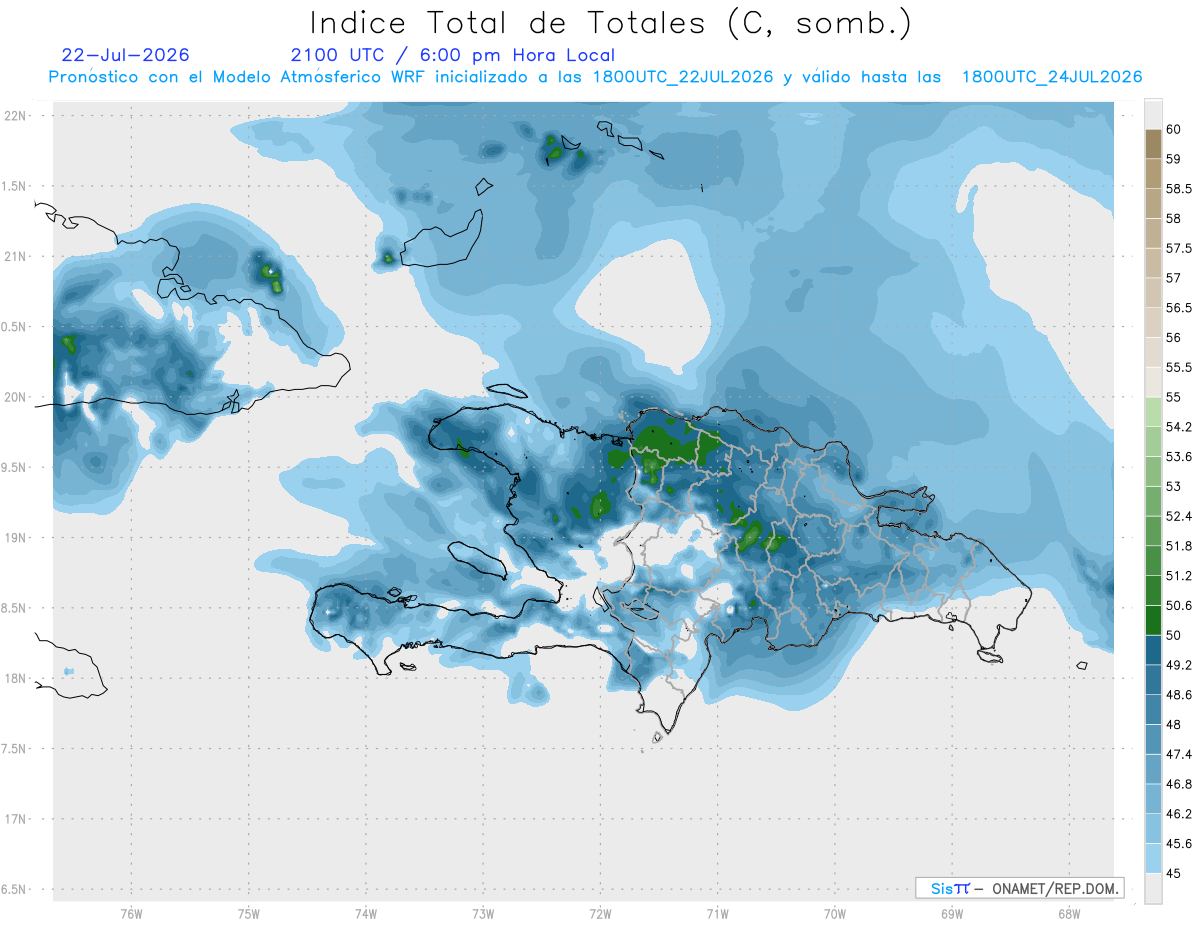Pick the light blue swatch between 45 and 45.6
The image size is (1200, 927).
coord(1153,859)
